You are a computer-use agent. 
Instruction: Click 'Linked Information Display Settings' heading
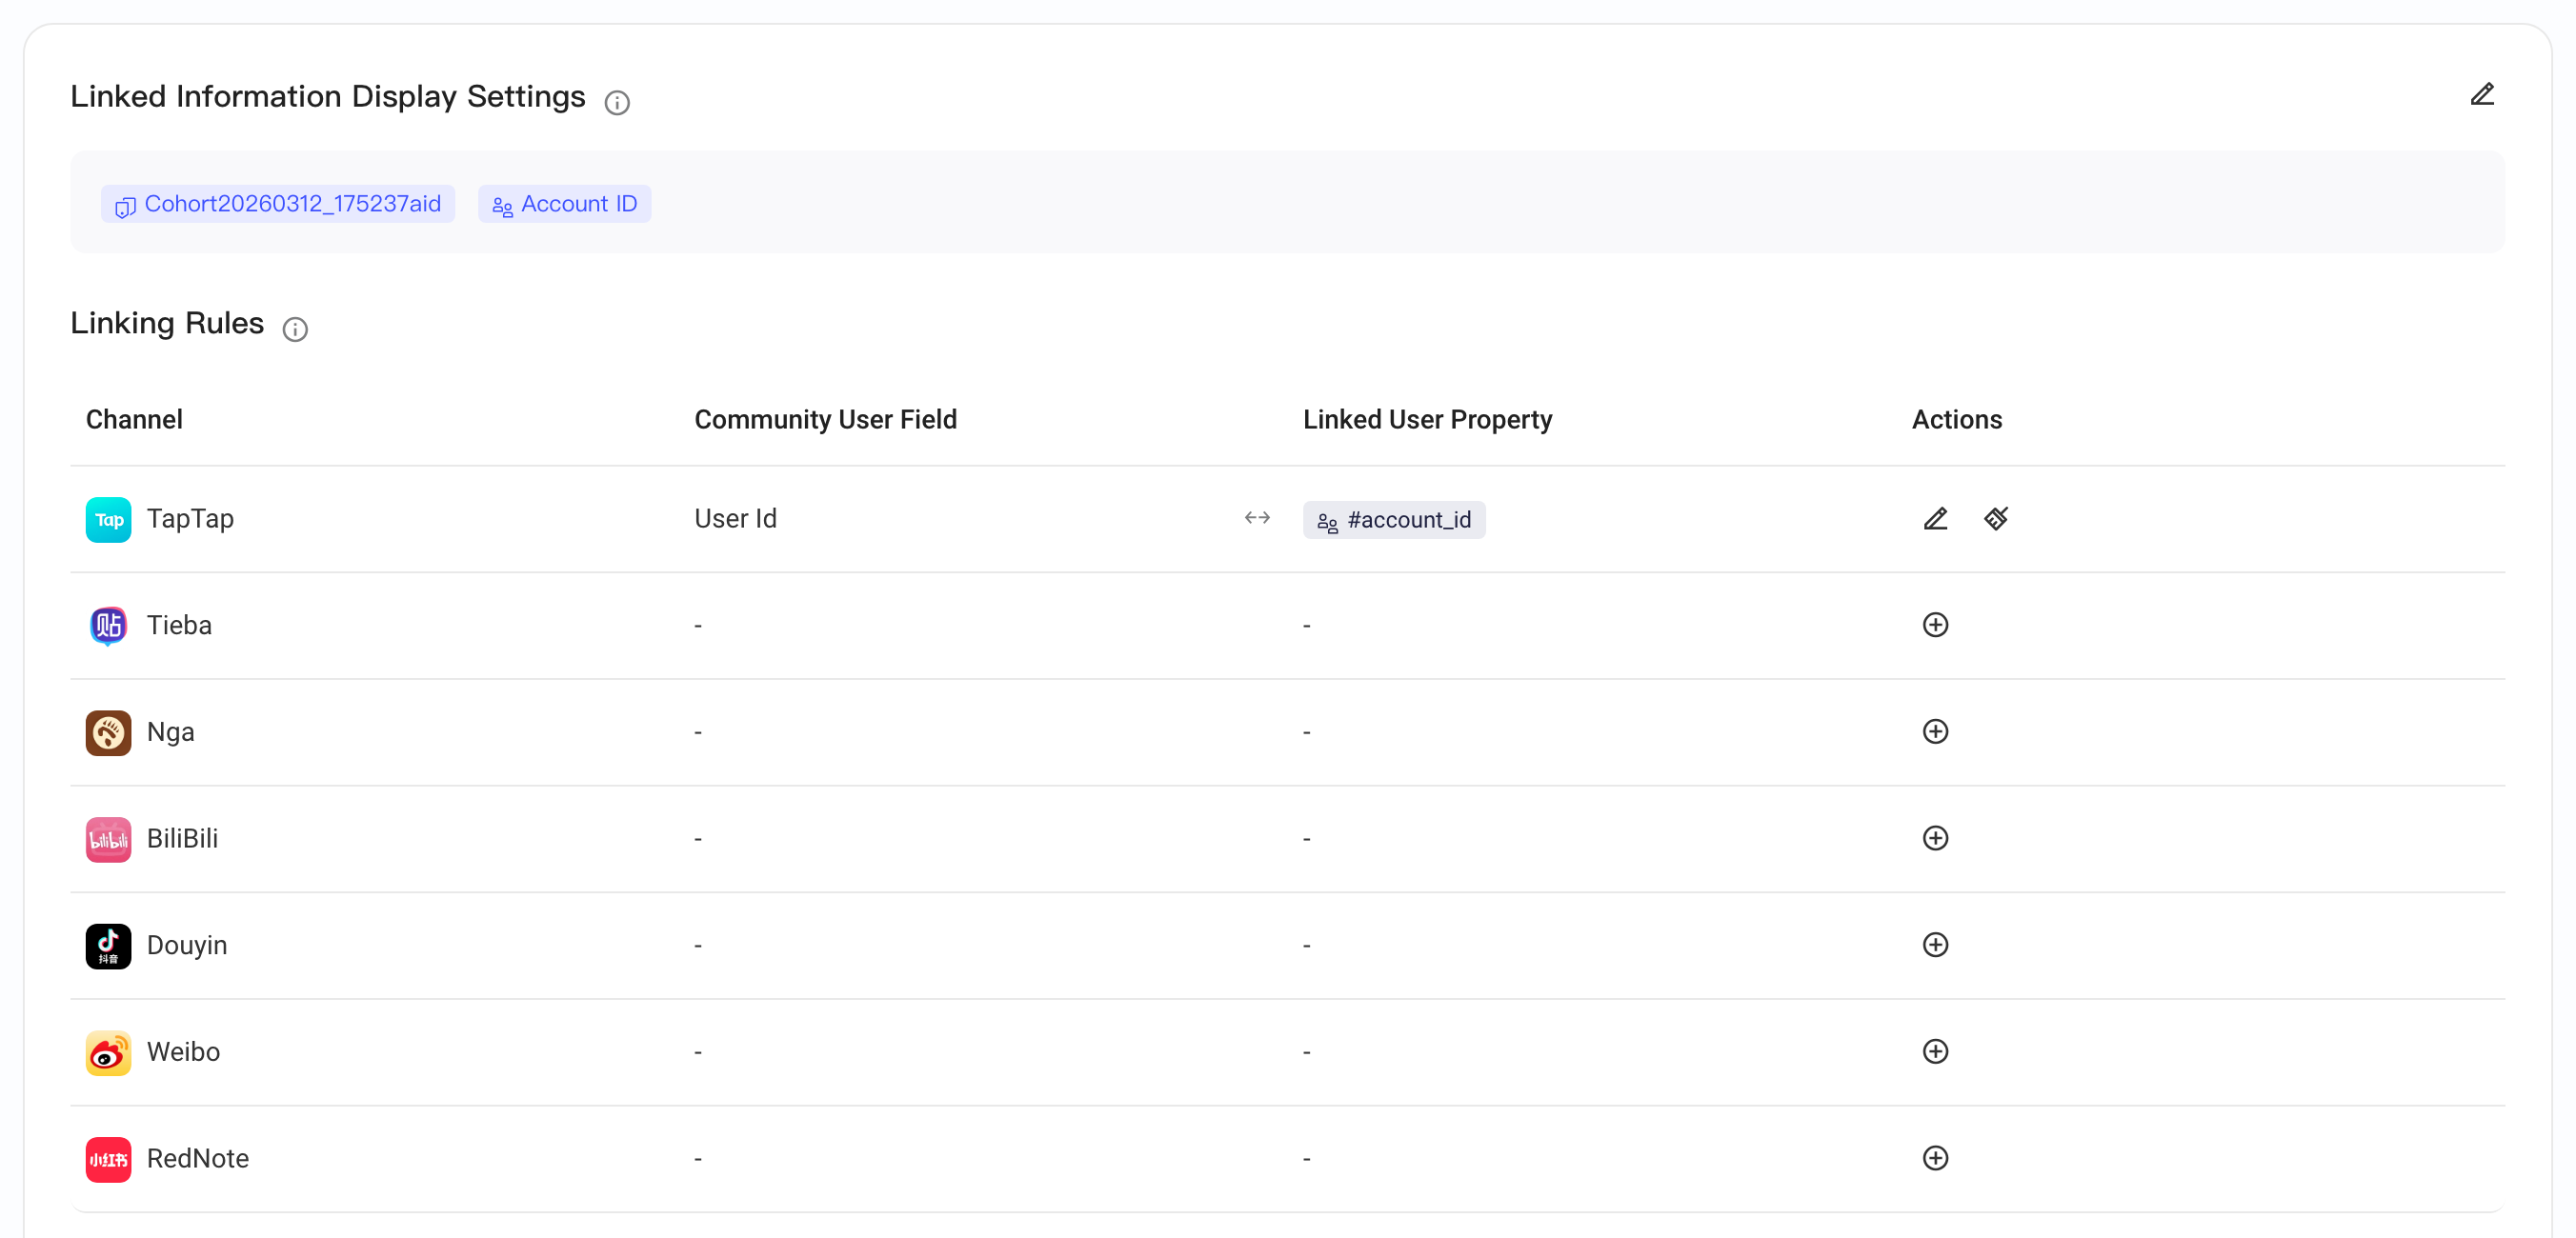328,96
